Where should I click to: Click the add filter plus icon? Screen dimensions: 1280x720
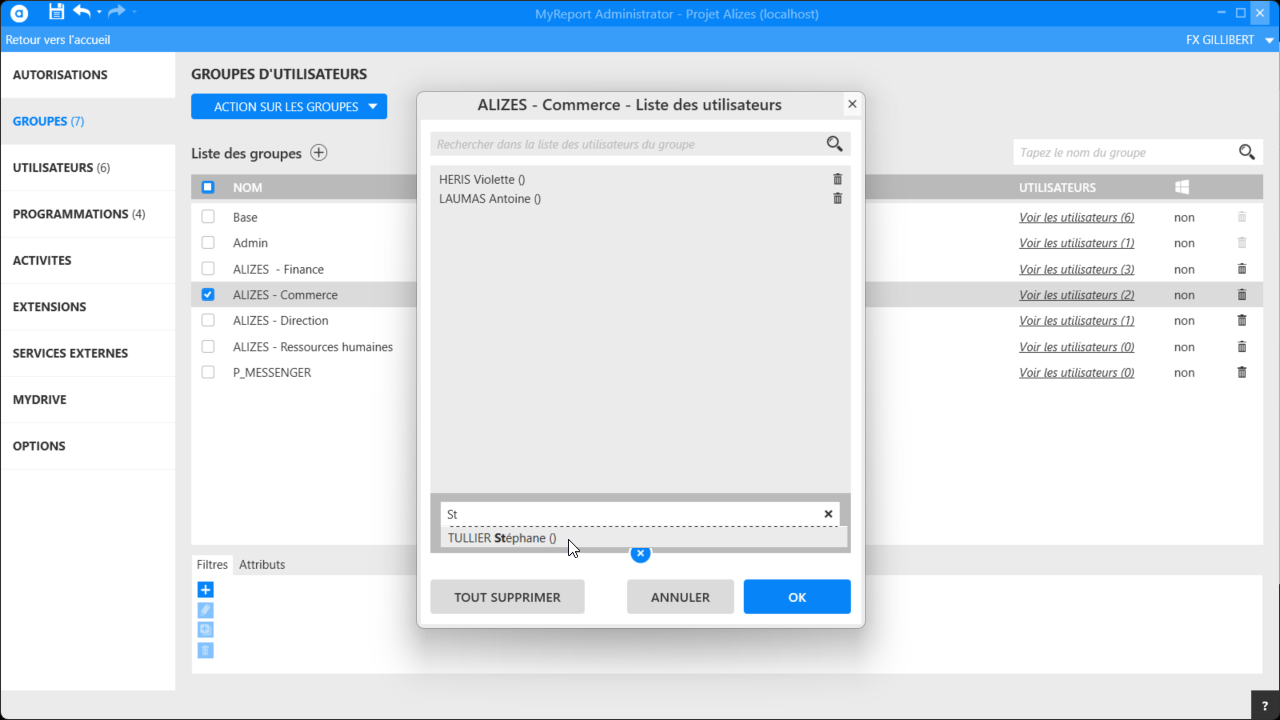(x=206, y=590)
